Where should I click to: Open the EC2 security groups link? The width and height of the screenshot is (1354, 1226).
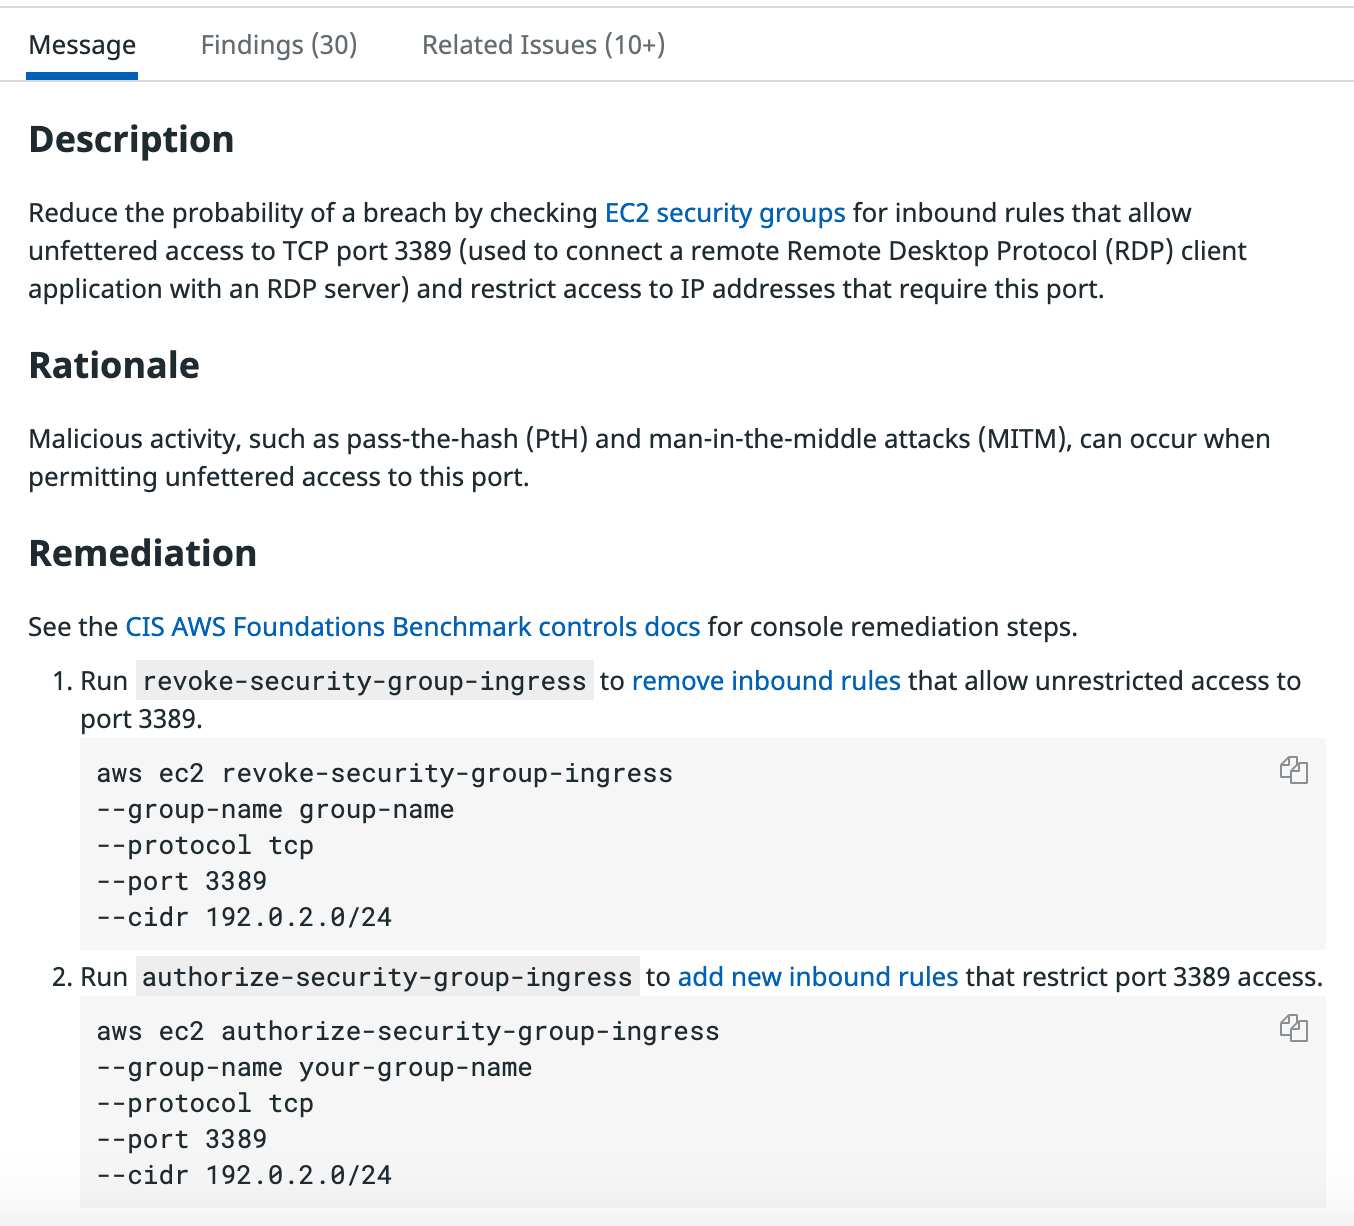(725, 213)
